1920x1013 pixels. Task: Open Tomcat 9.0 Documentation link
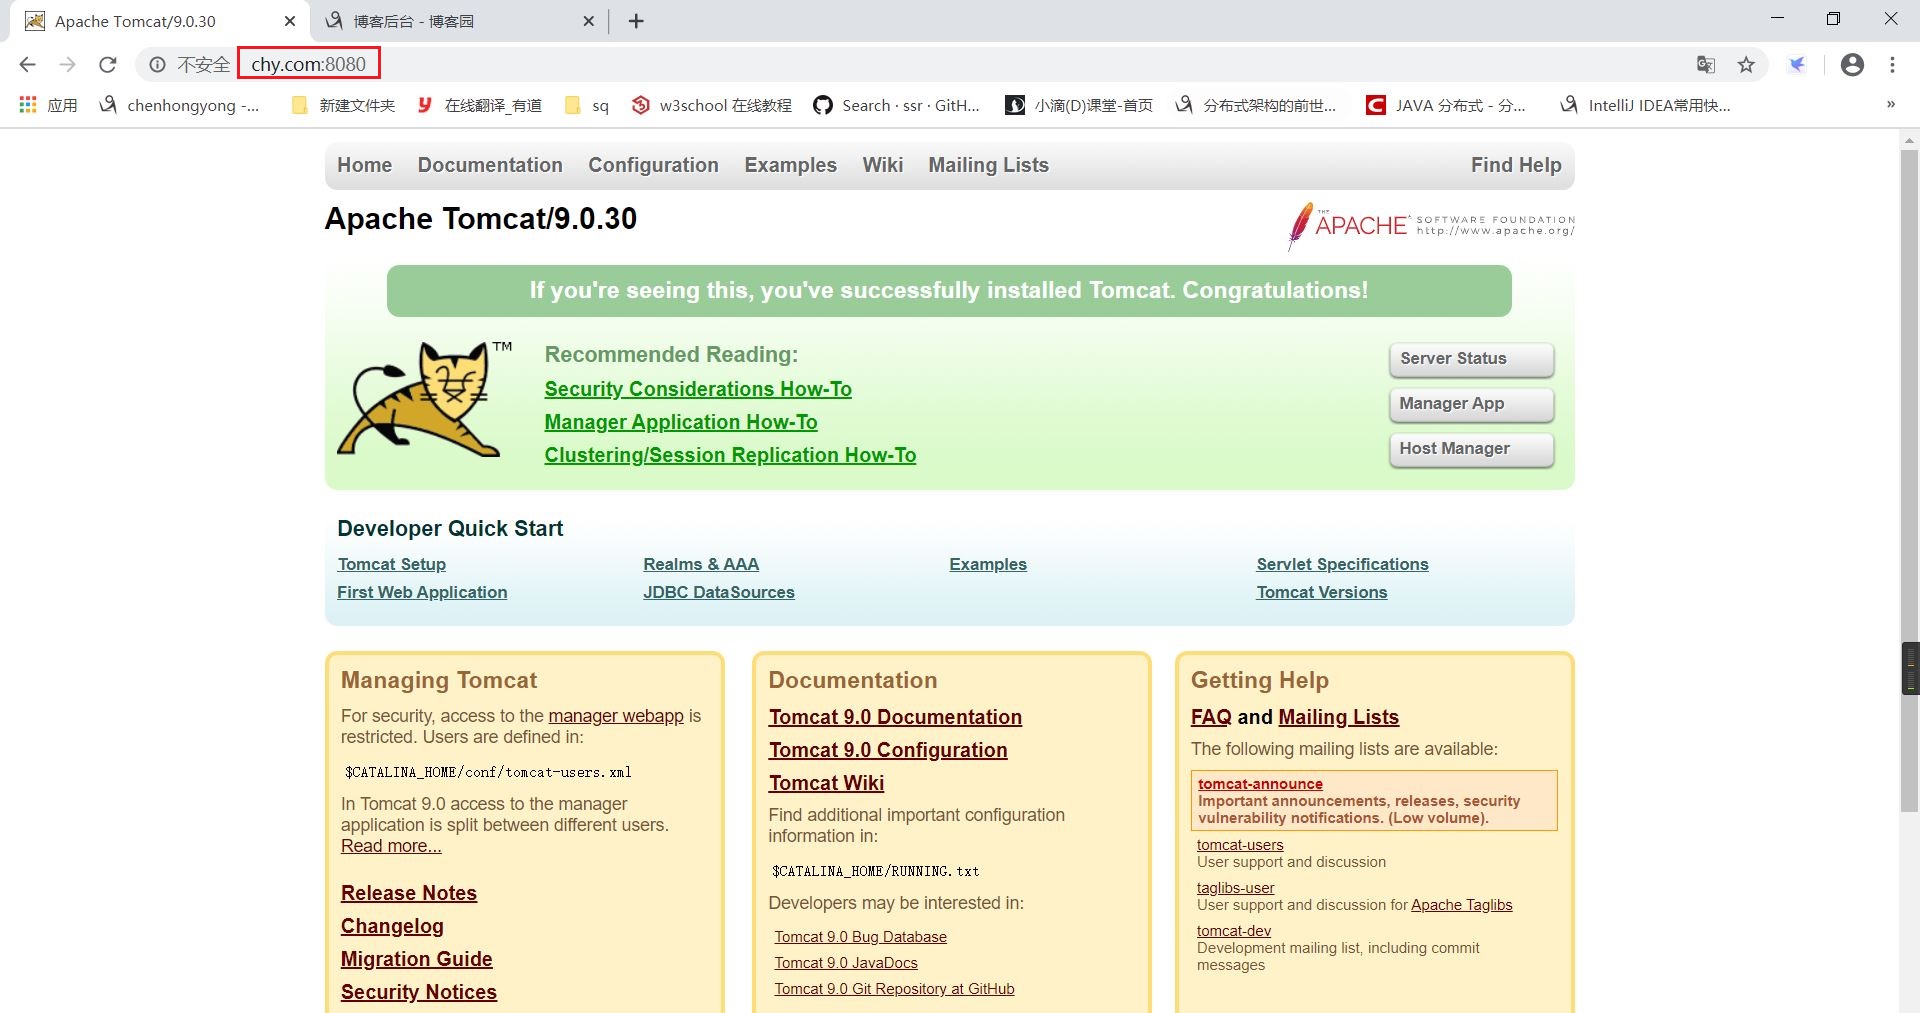click(x=895, y=717)
